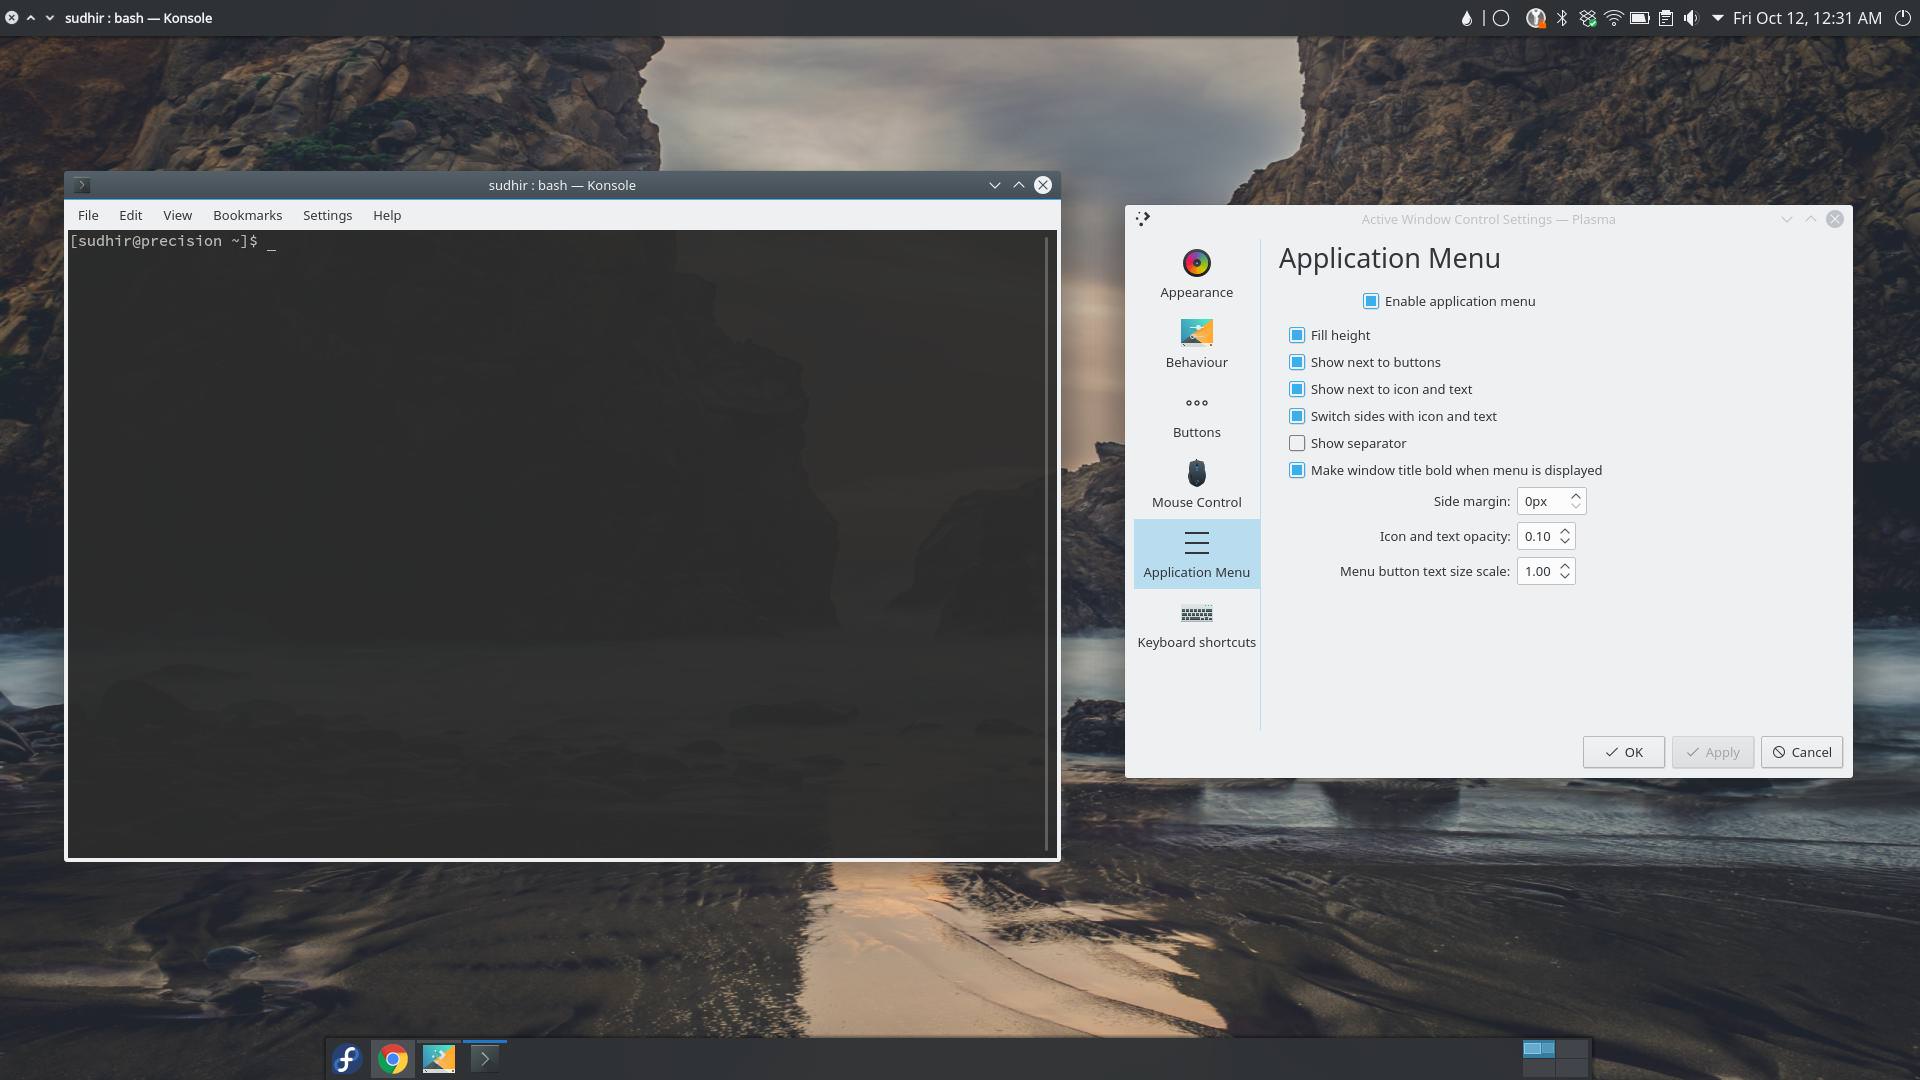Open the Fedora application launcher
The image size is (1920, 1080).
point(346,1058)
